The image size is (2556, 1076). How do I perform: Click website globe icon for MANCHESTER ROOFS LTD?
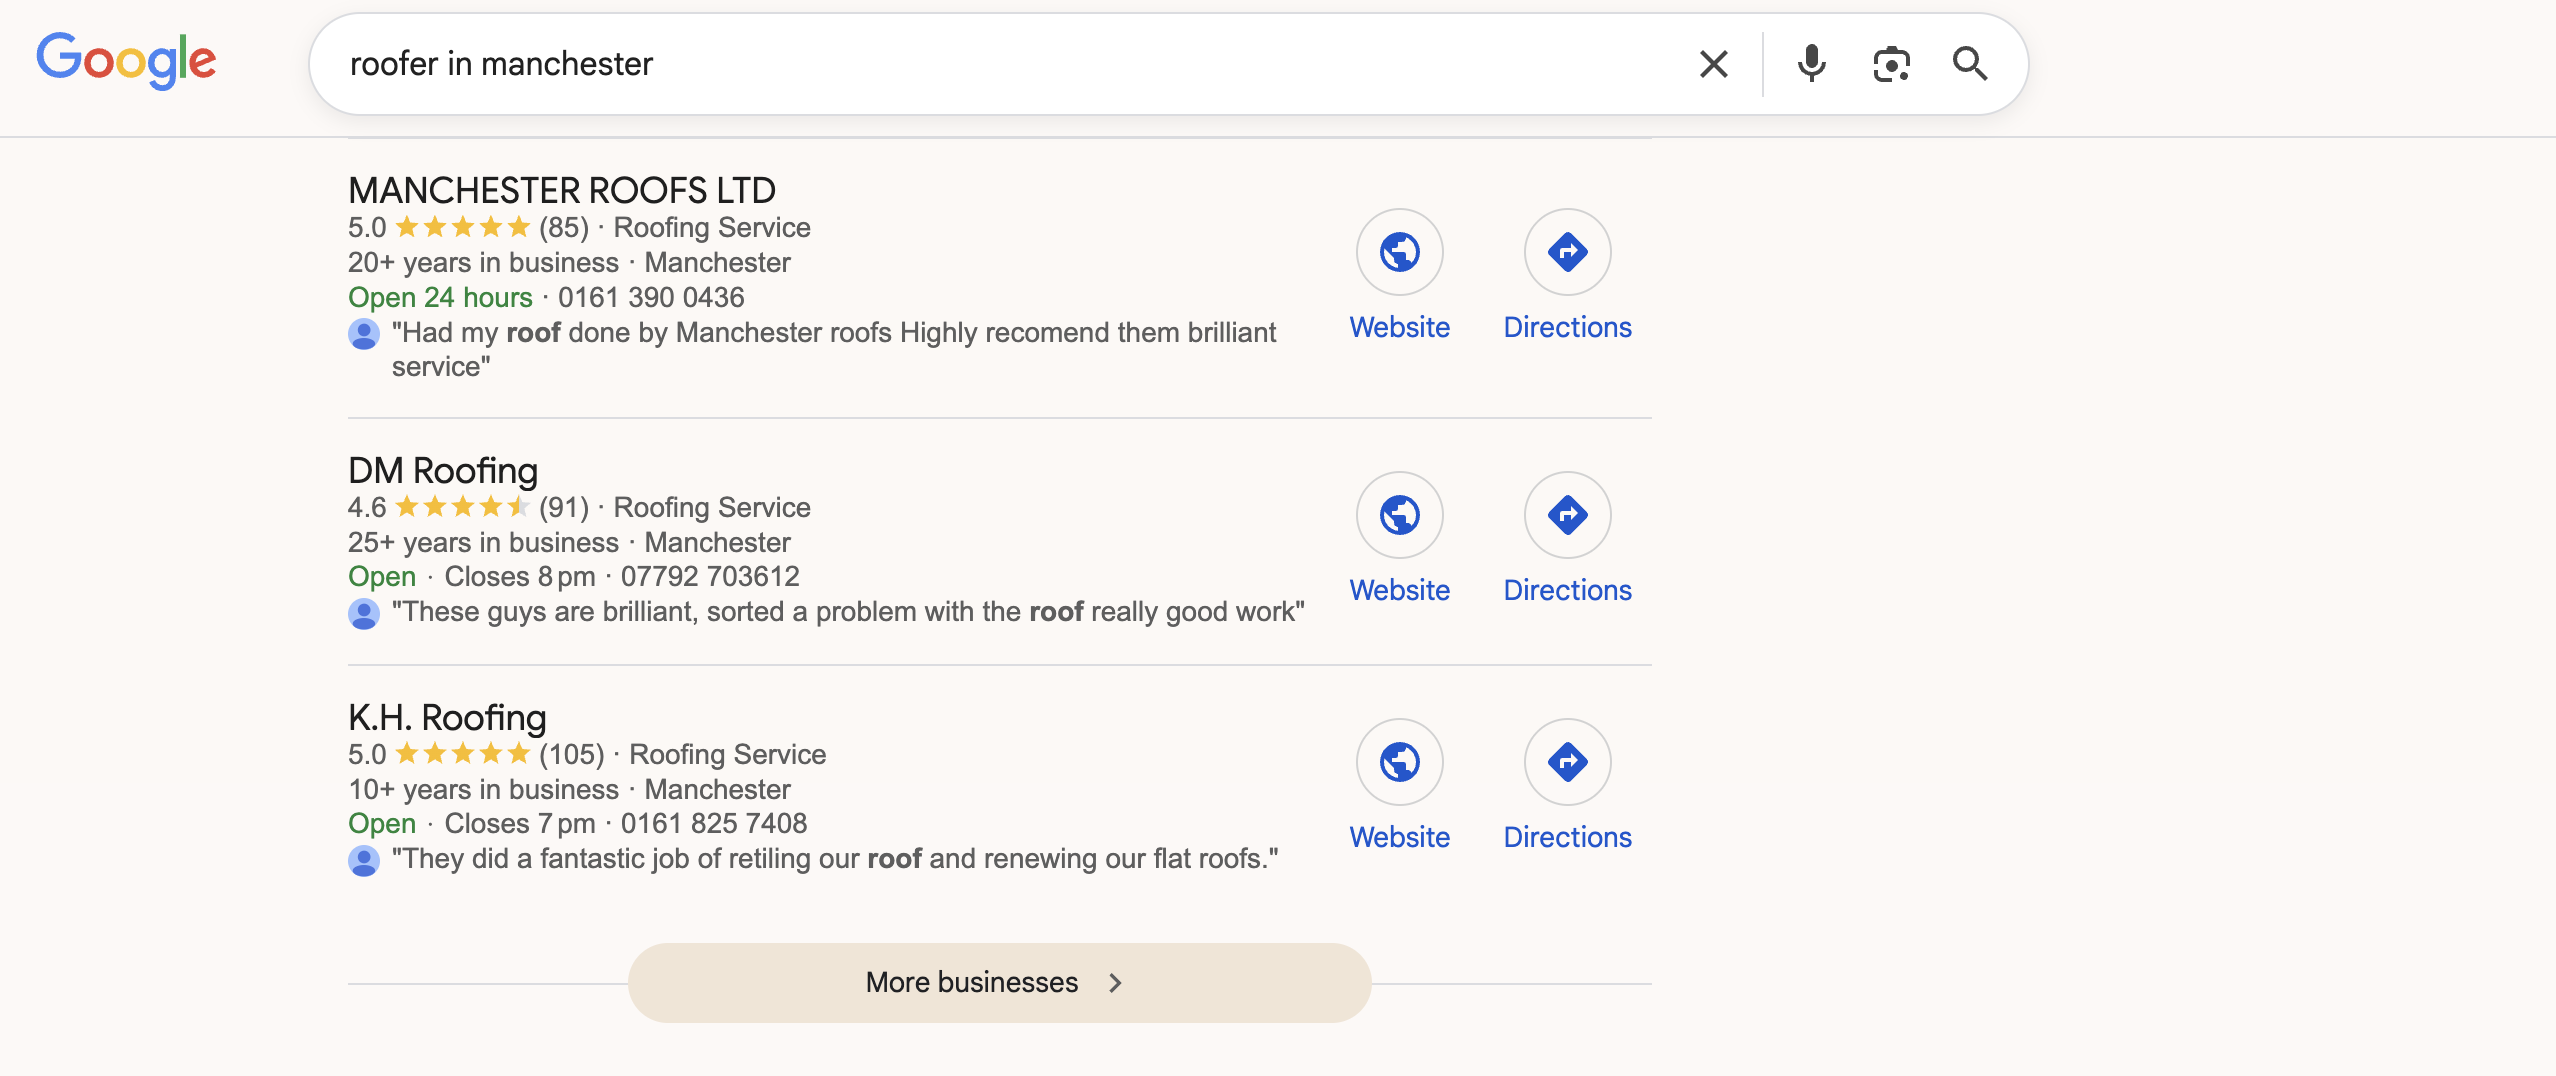[1400, 252]
